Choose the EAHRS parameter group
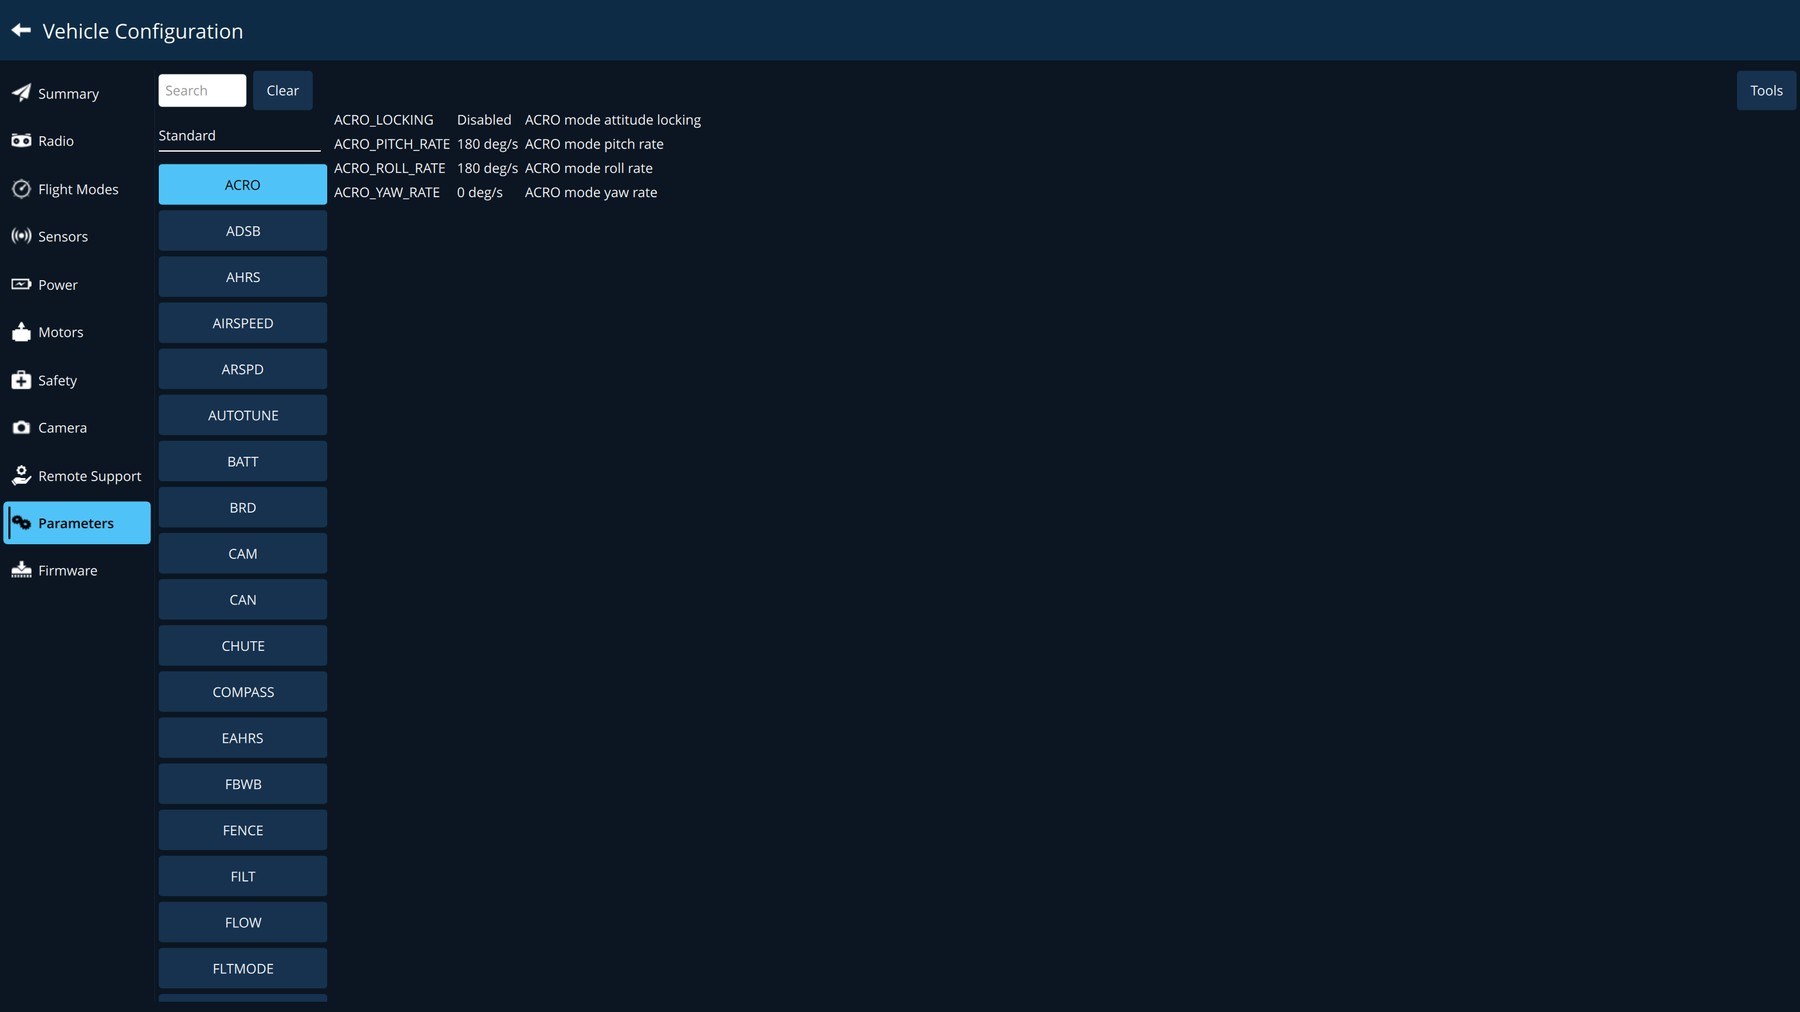The width and height of the screenshot is (1800, 1012). (x=243, y=738)
